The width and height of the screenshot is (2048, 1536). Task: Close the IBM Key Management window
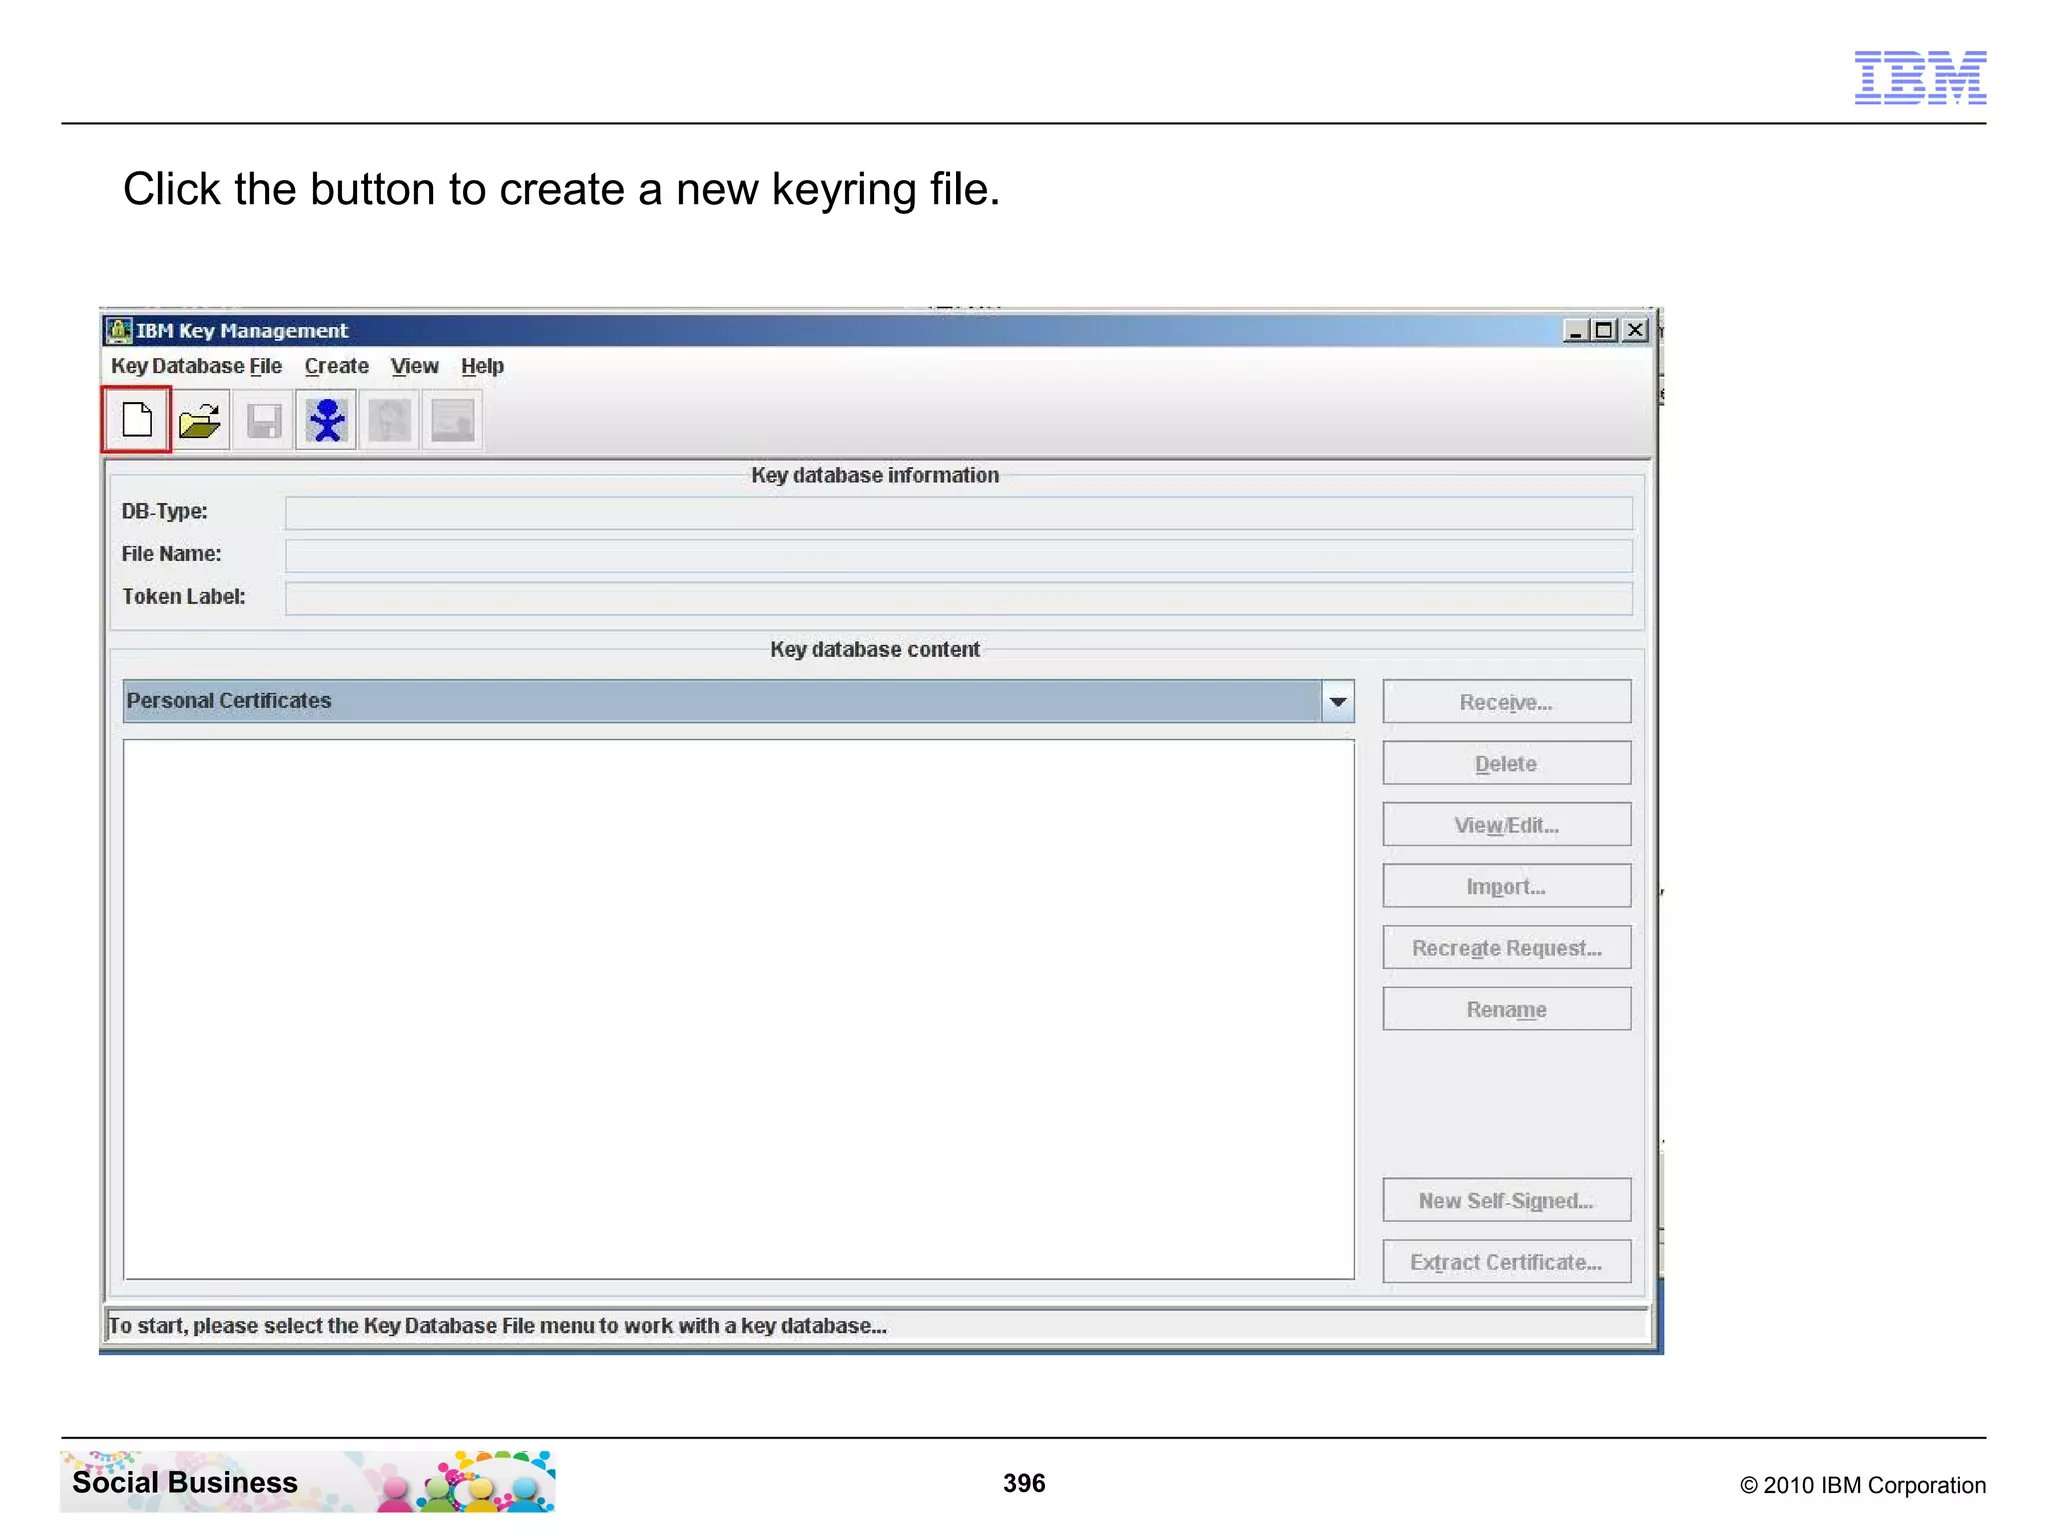pyautogui.click(x=1635, y=330)
